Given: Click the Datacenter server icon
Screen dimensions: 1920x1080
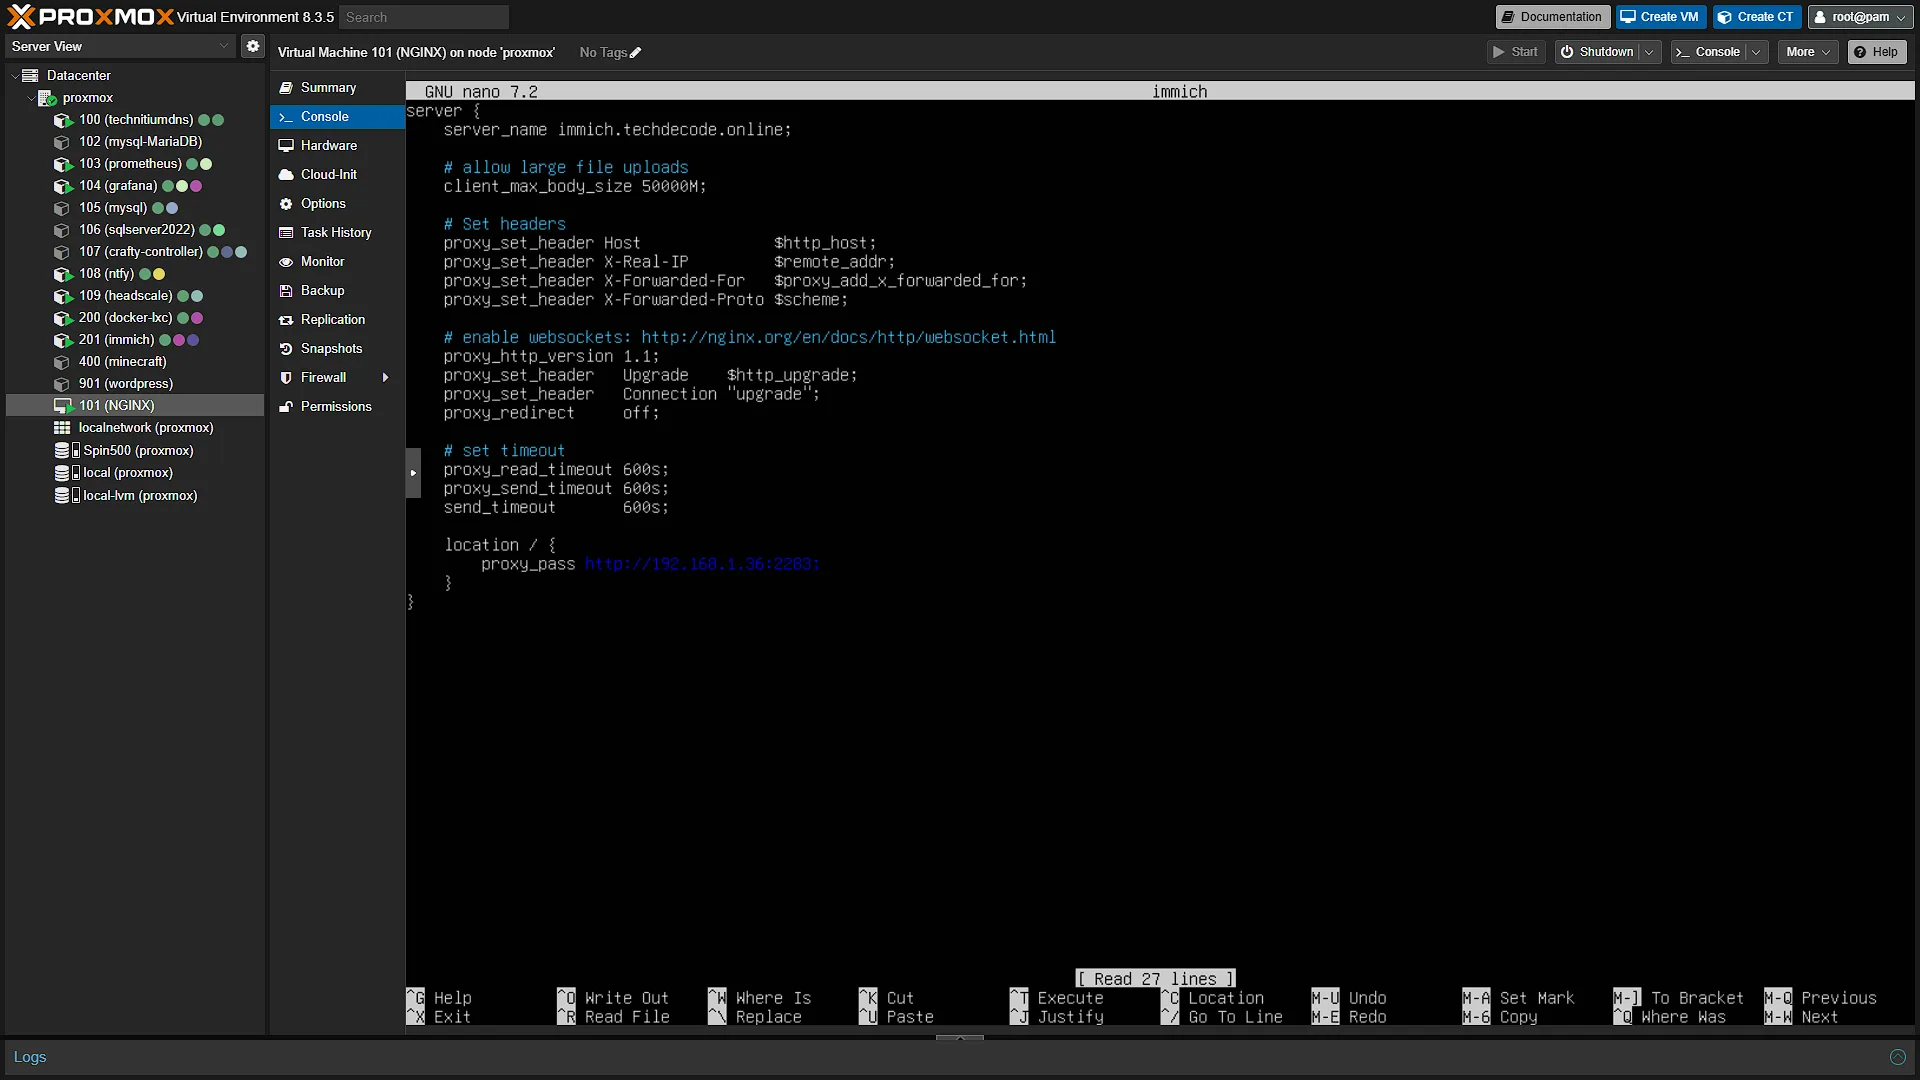Looking at the screenshot, I should [30, 76].
